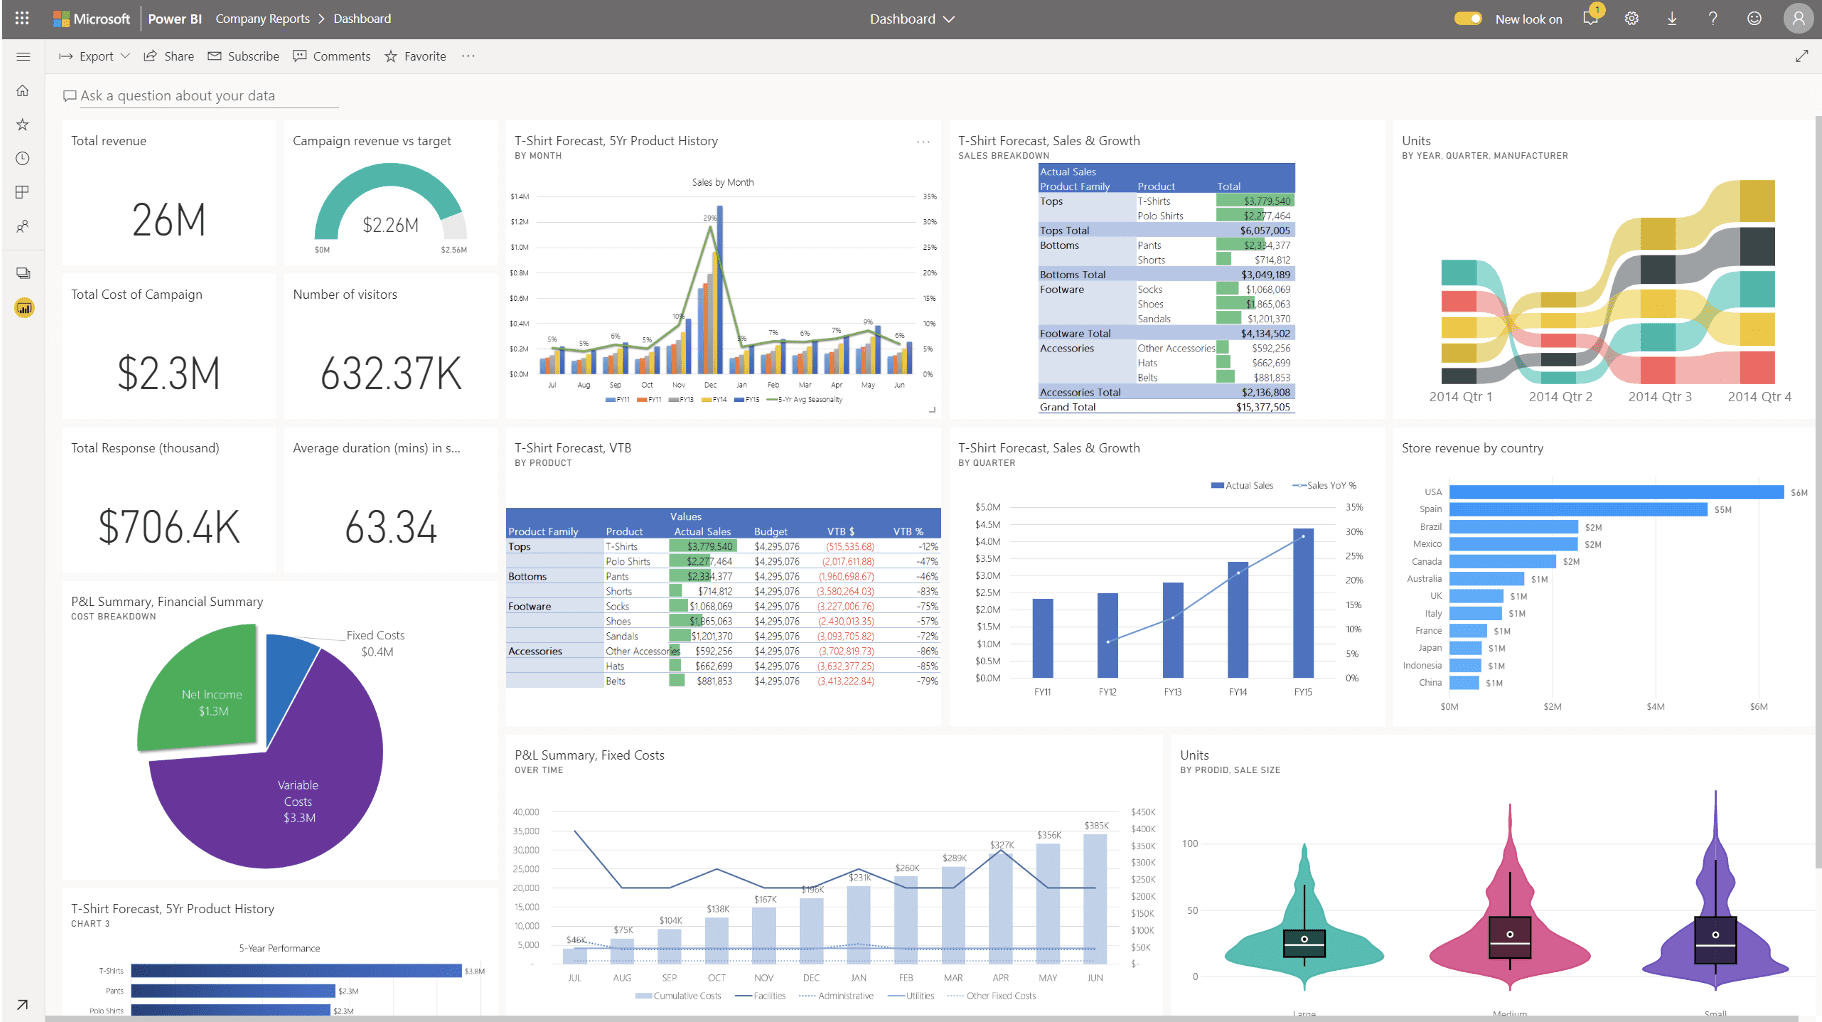The height and width of the screenshot is (1022, 1822).
Task: Collapse the hamburger navigation pane
Action: click(23, 57)
